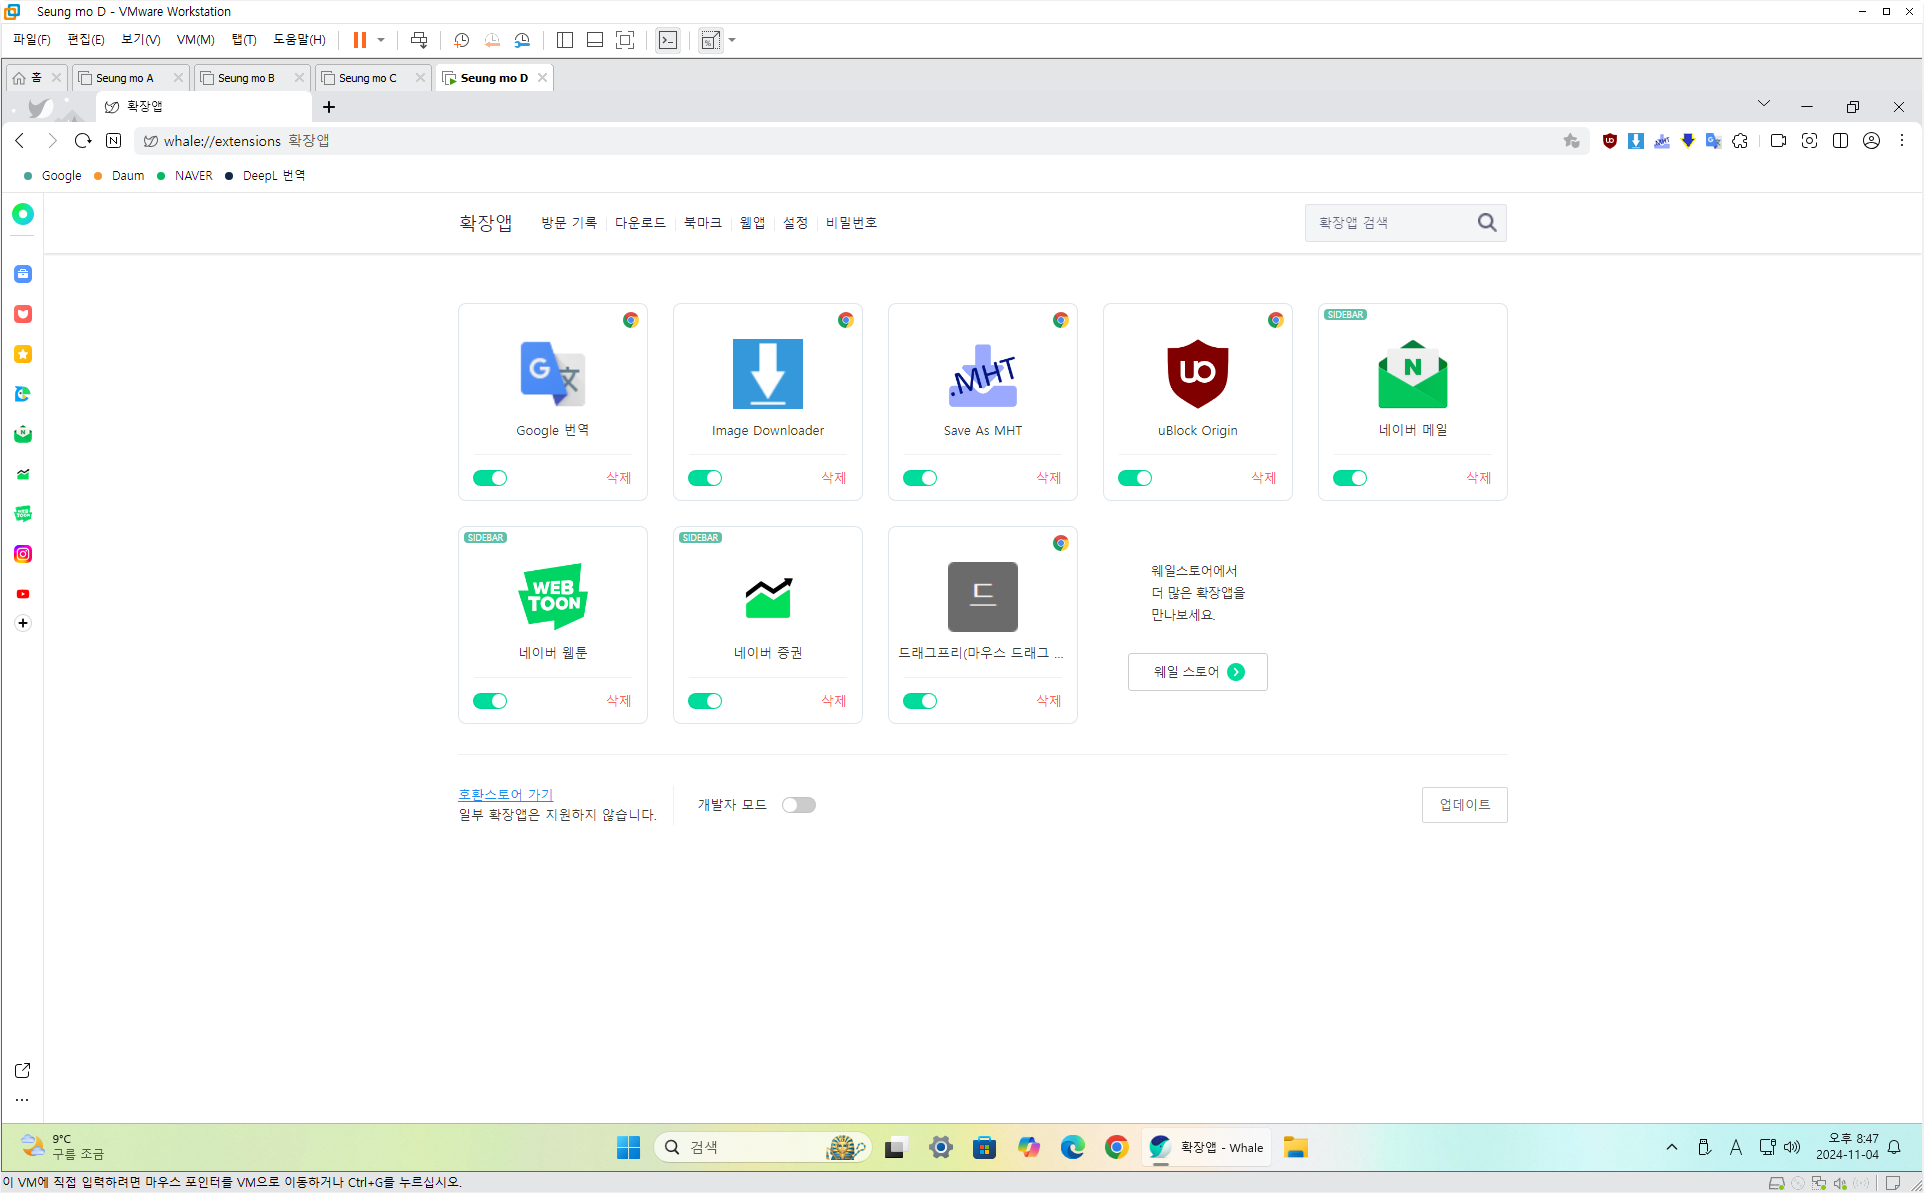This screenshot has height=1193, width=1924.
Task: Click the Chrome icon in the Windows taskbar
Action: 1117,1147
